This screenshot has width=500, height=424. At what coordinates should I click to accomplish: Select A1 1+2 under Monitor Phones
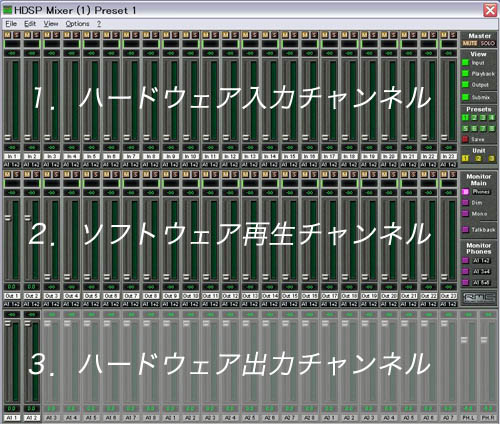pos(465,261)
